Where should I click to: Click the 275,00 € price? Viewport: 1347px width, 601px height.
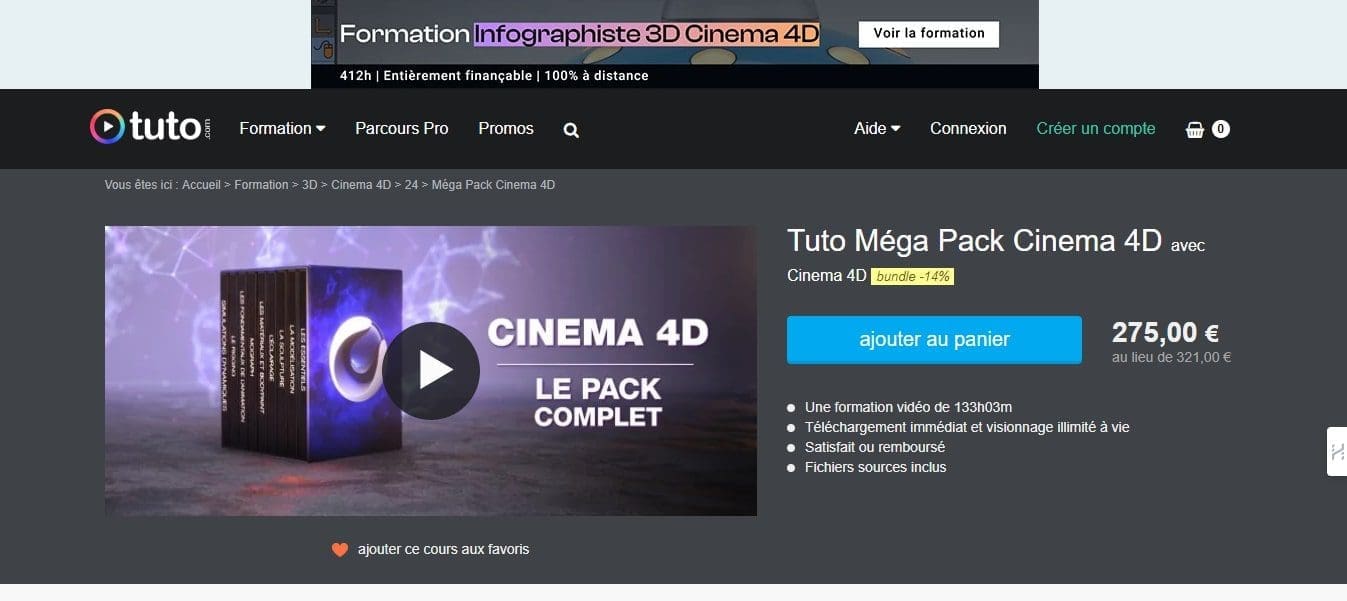coord(1165,333)
